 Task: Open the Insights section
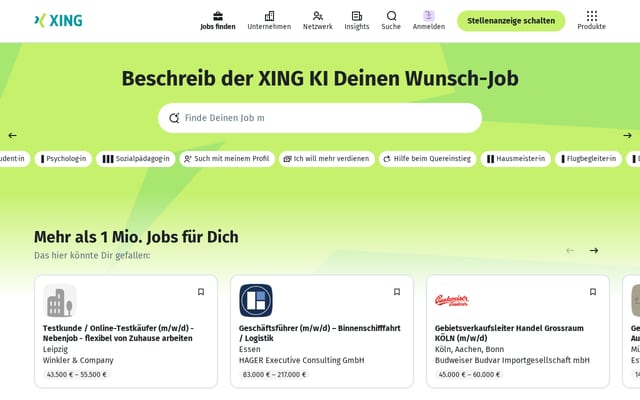(357, 21)
